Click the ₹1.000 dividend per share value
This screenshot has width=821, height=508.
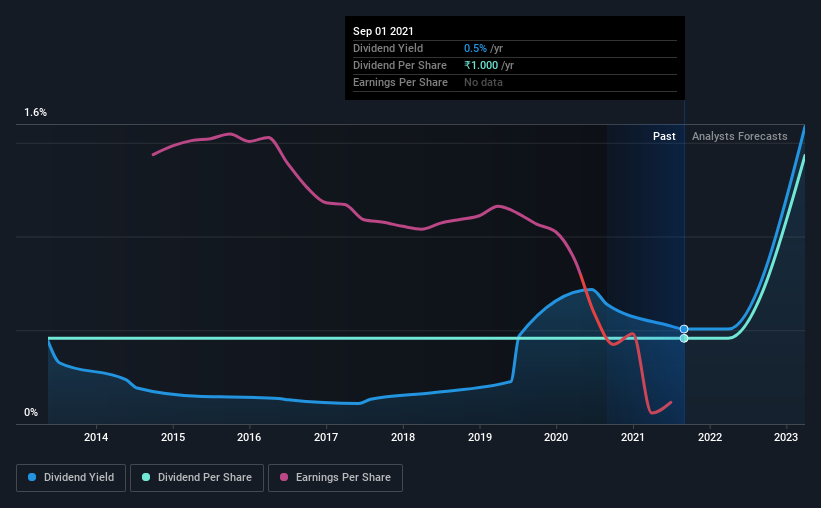(481, 65)
